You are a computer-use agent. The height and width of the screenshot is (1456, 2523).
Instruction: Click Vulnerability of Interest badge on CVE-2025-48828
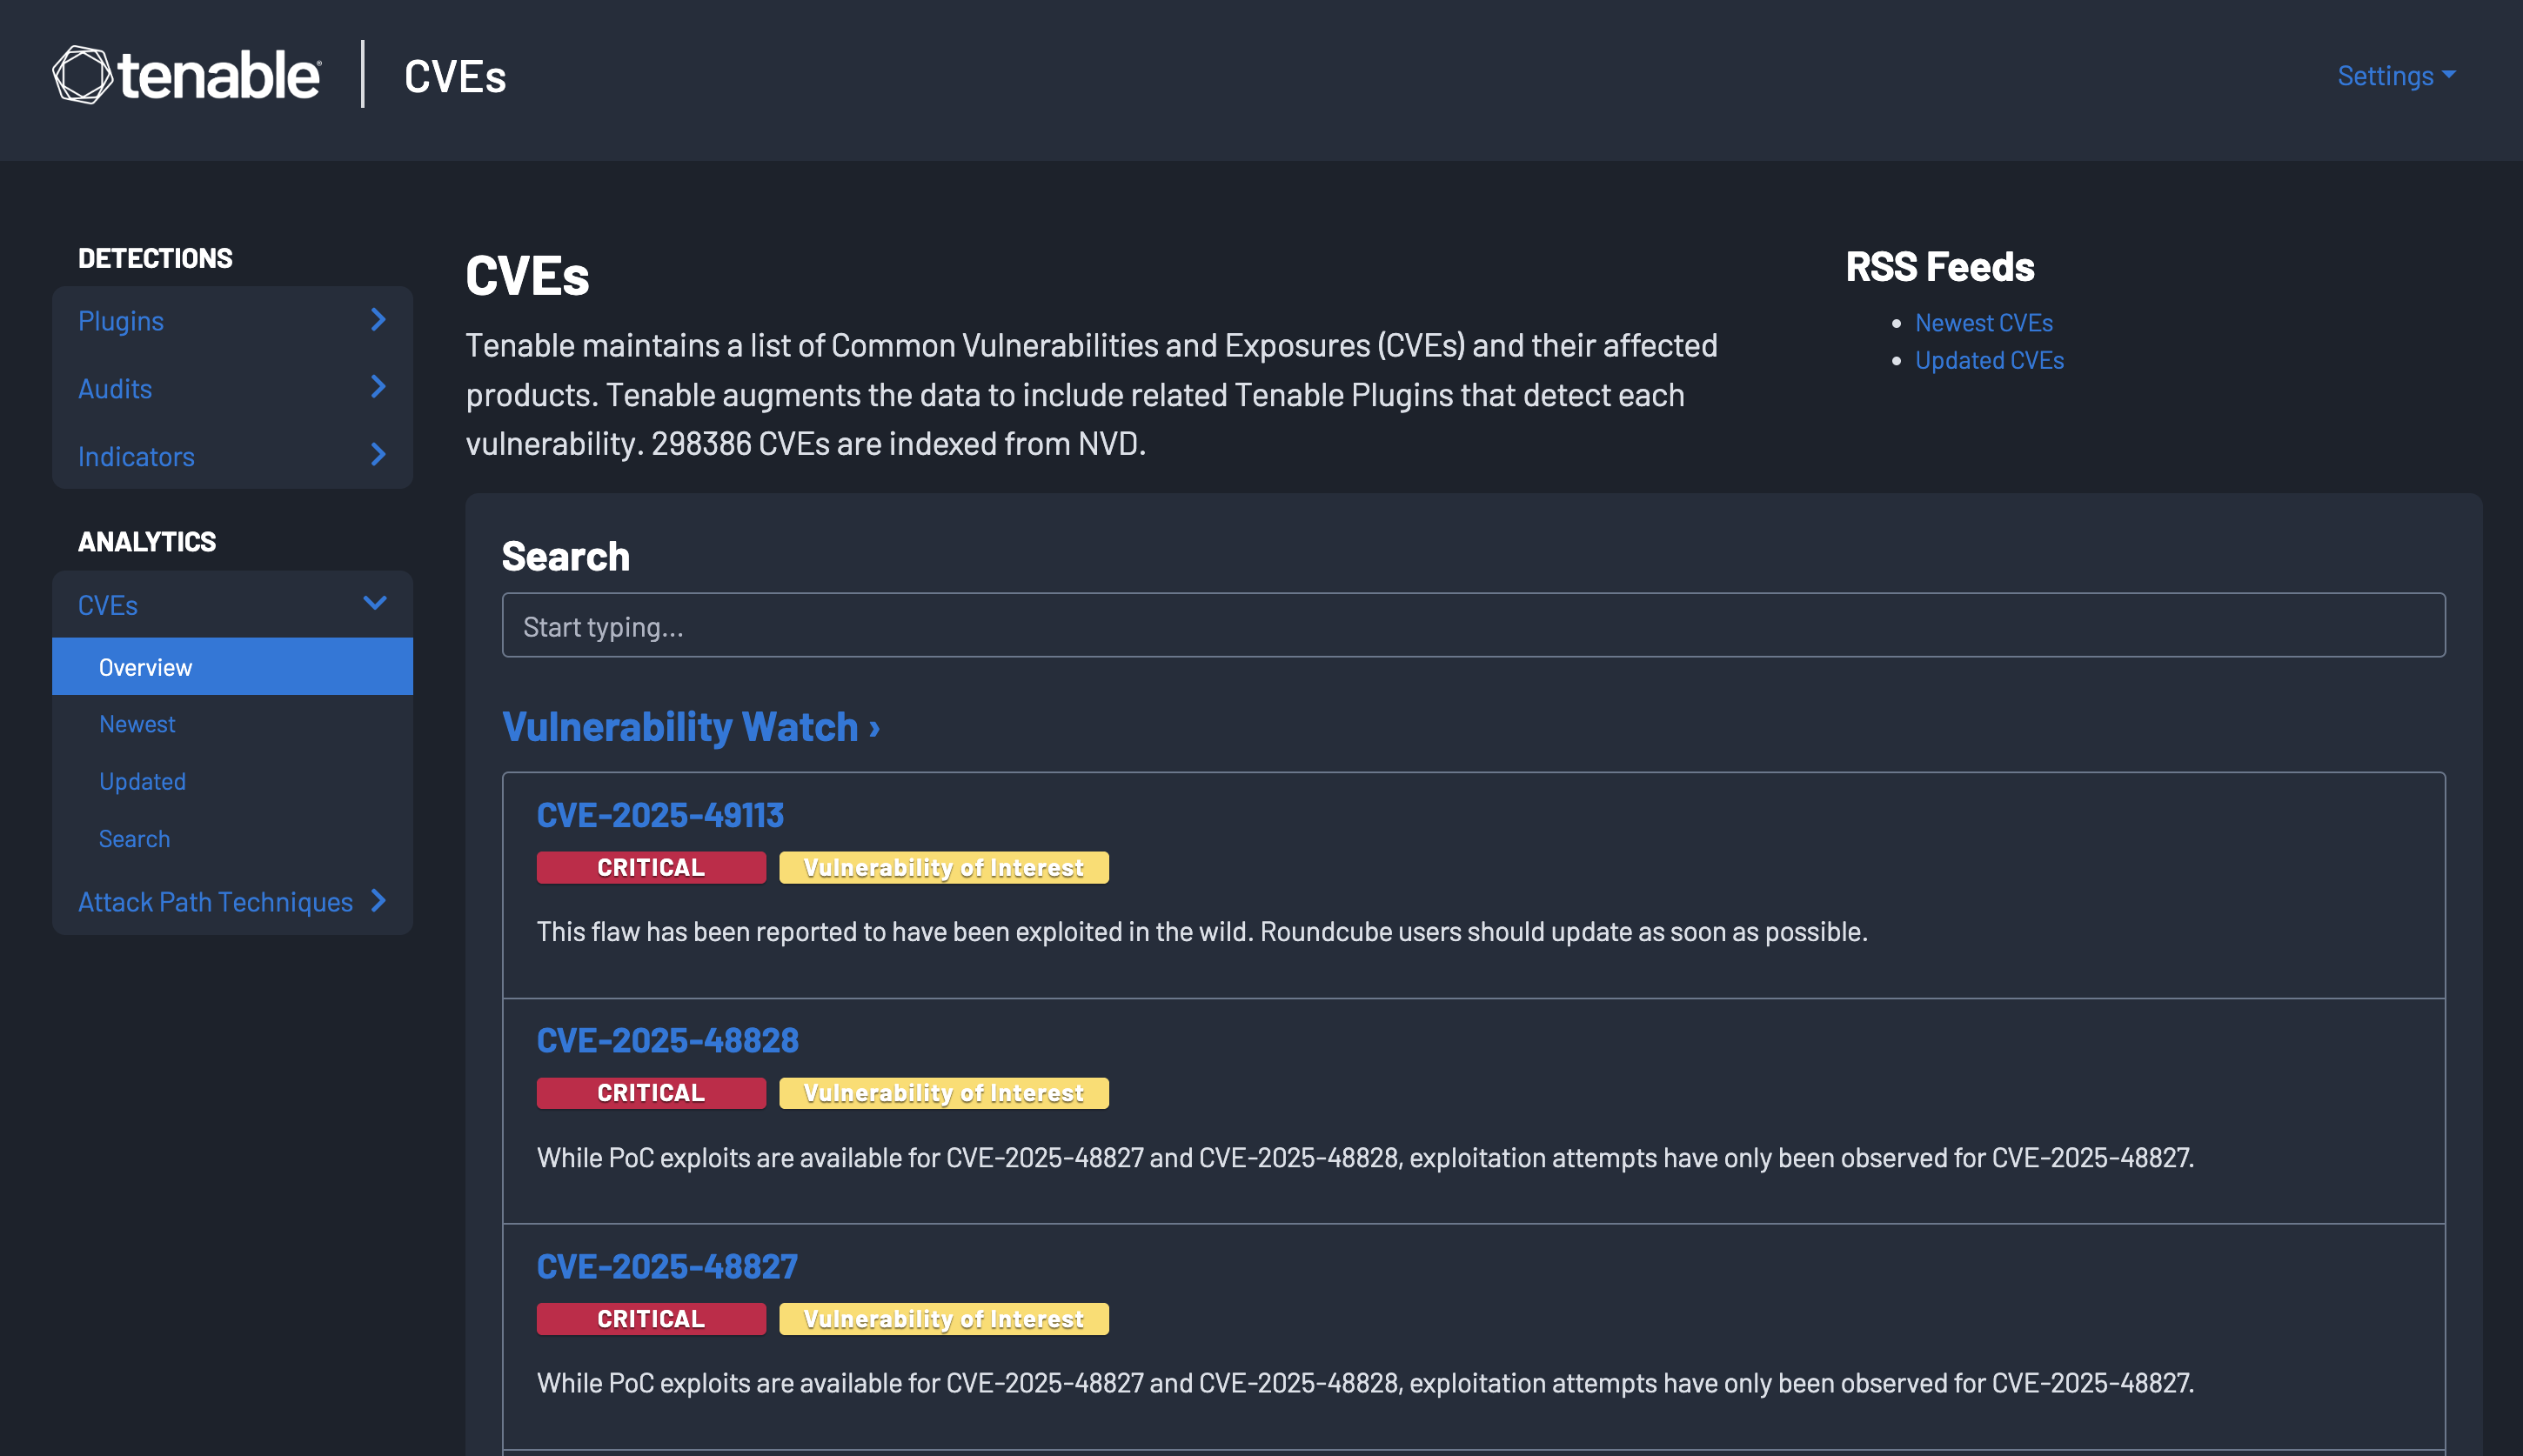(x=943, y=1093)
